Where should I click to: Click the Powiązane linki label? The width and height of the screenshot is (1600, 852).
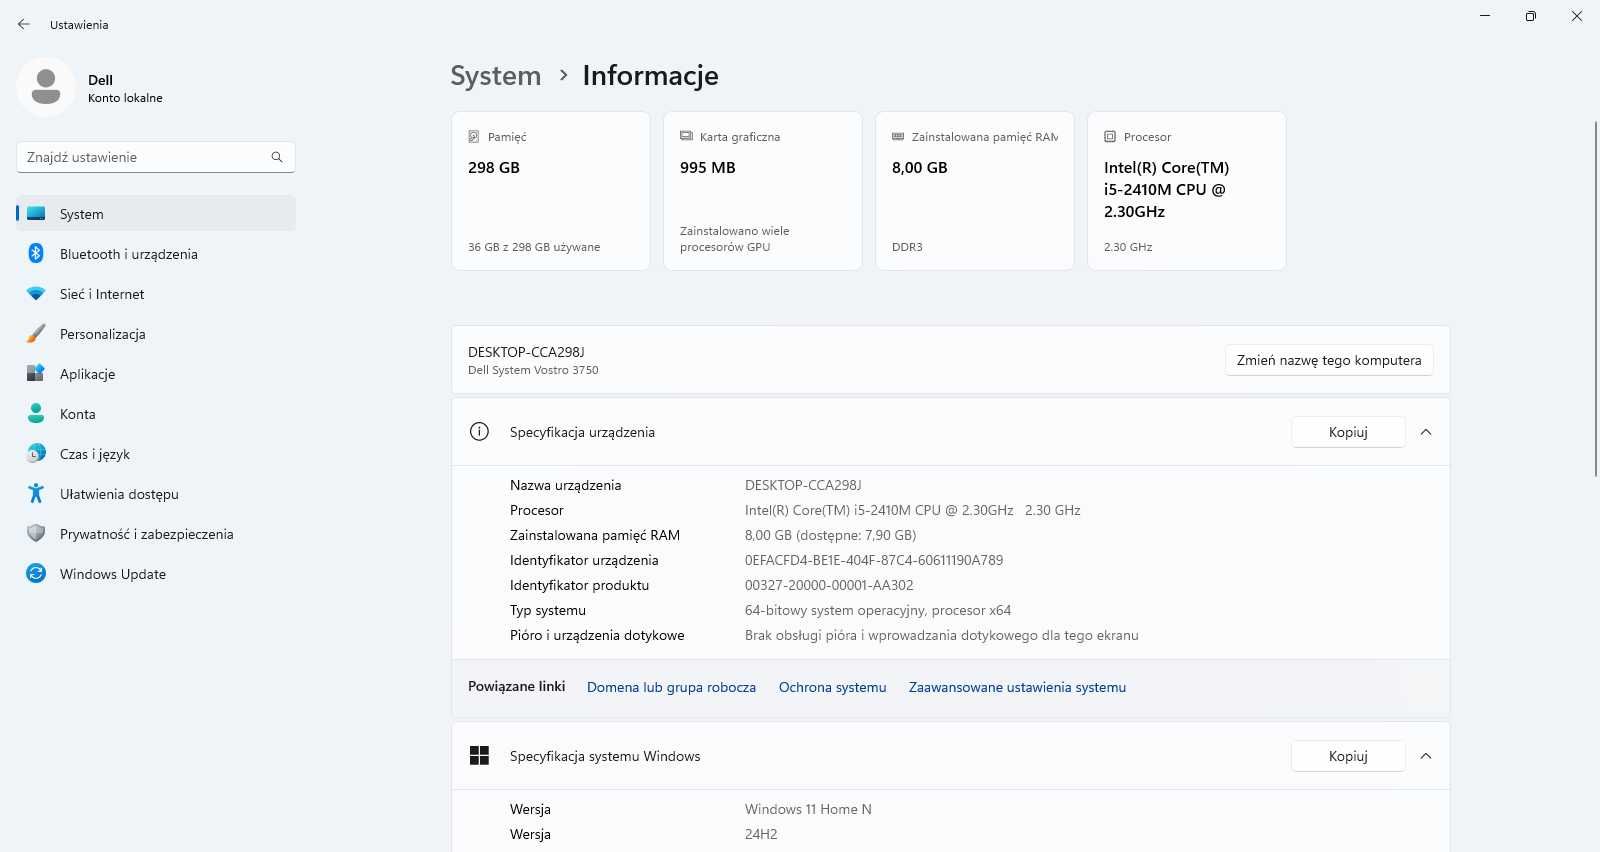pos(516,686)
